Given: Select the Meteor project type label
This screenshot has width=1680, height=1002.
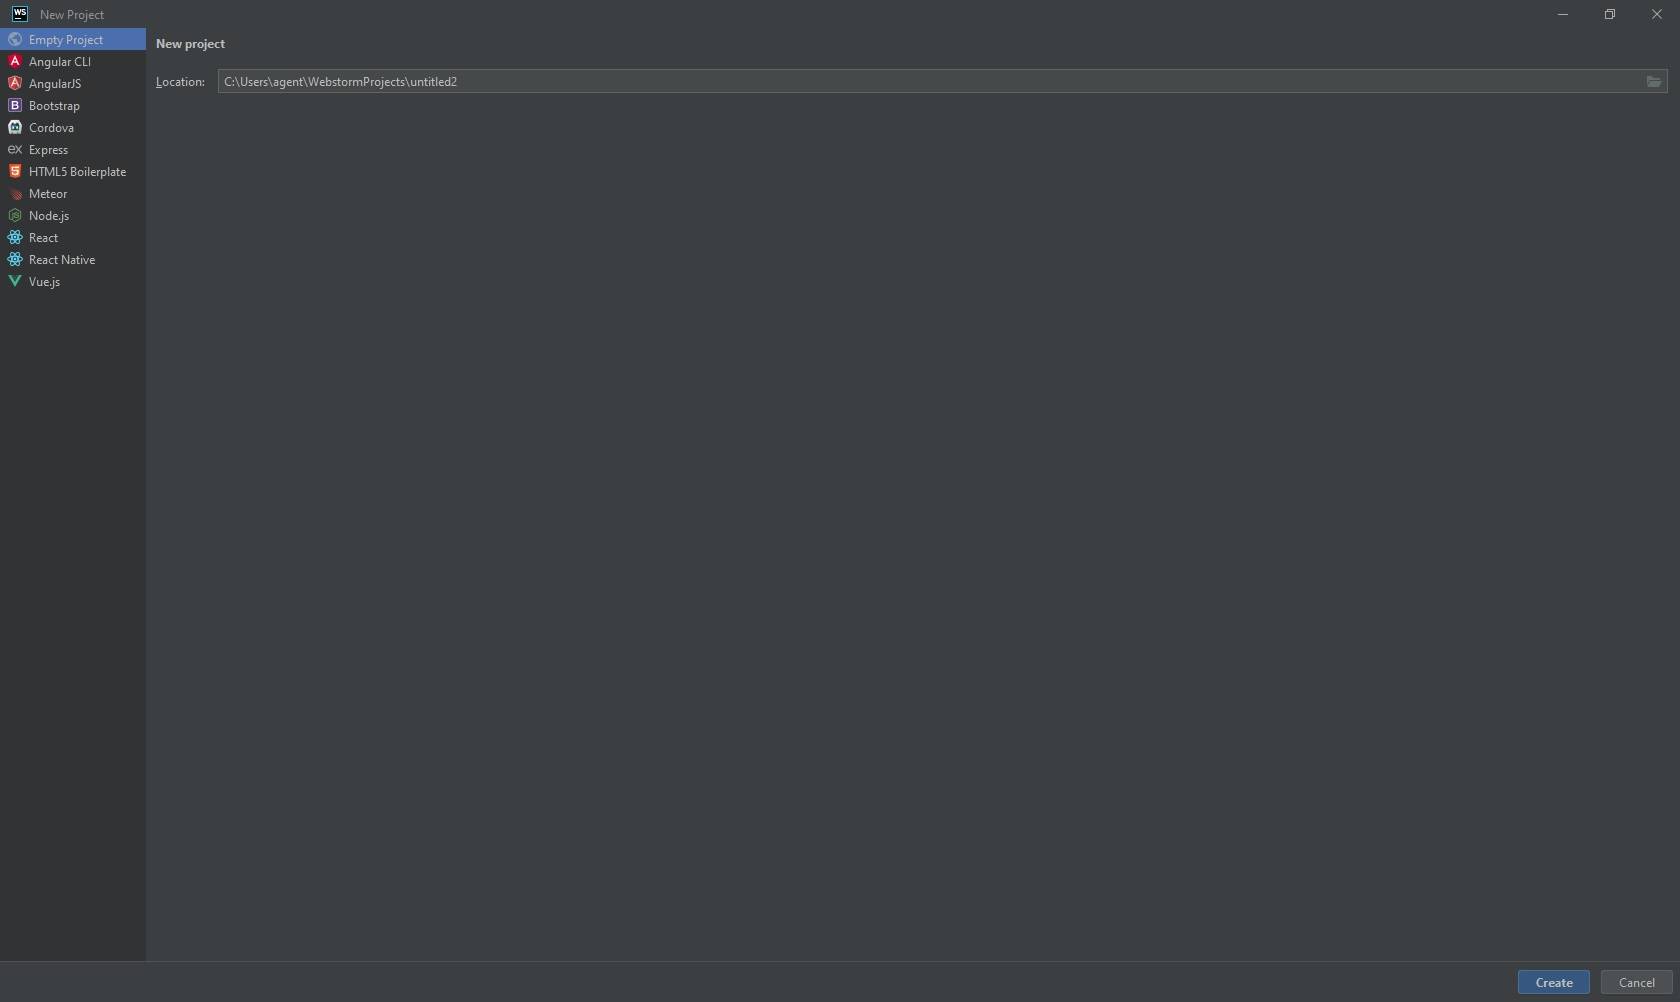Looking at the screenshot, I should coord(48,193).
